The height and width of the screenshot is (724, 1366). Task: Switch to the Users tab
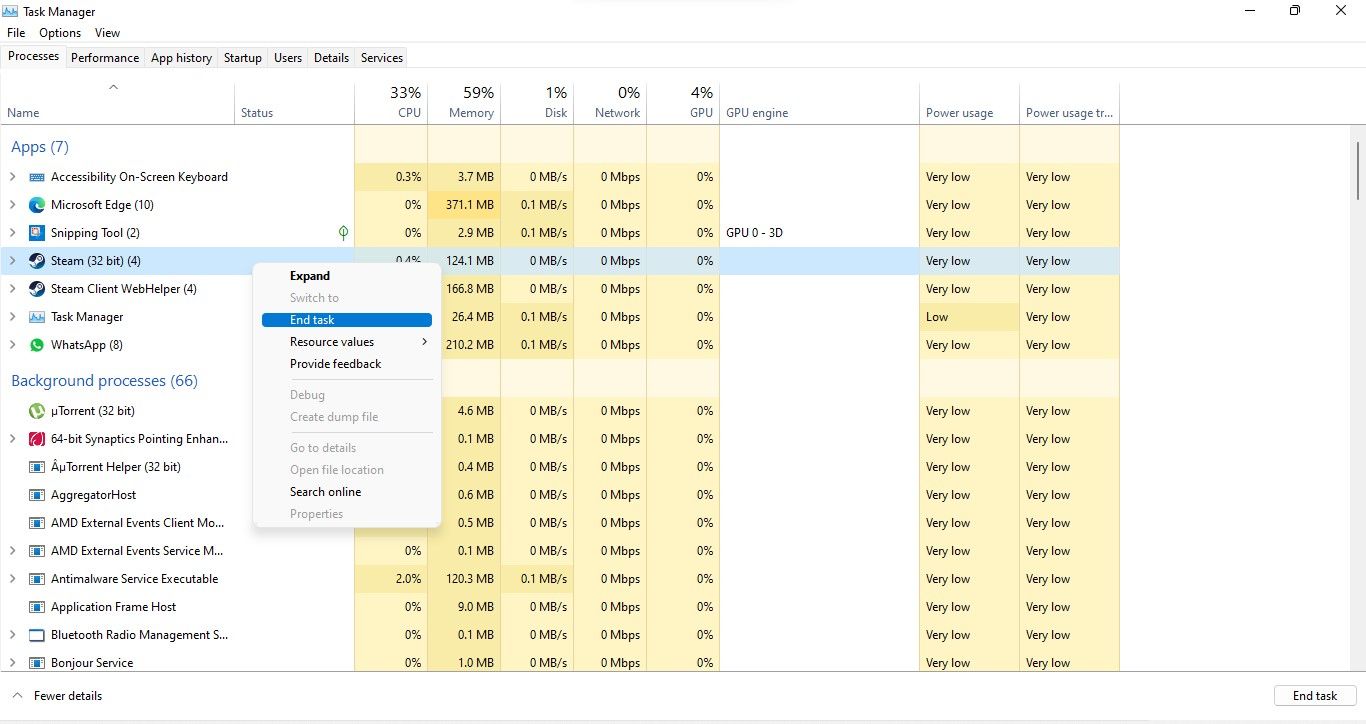pos(288,58)
